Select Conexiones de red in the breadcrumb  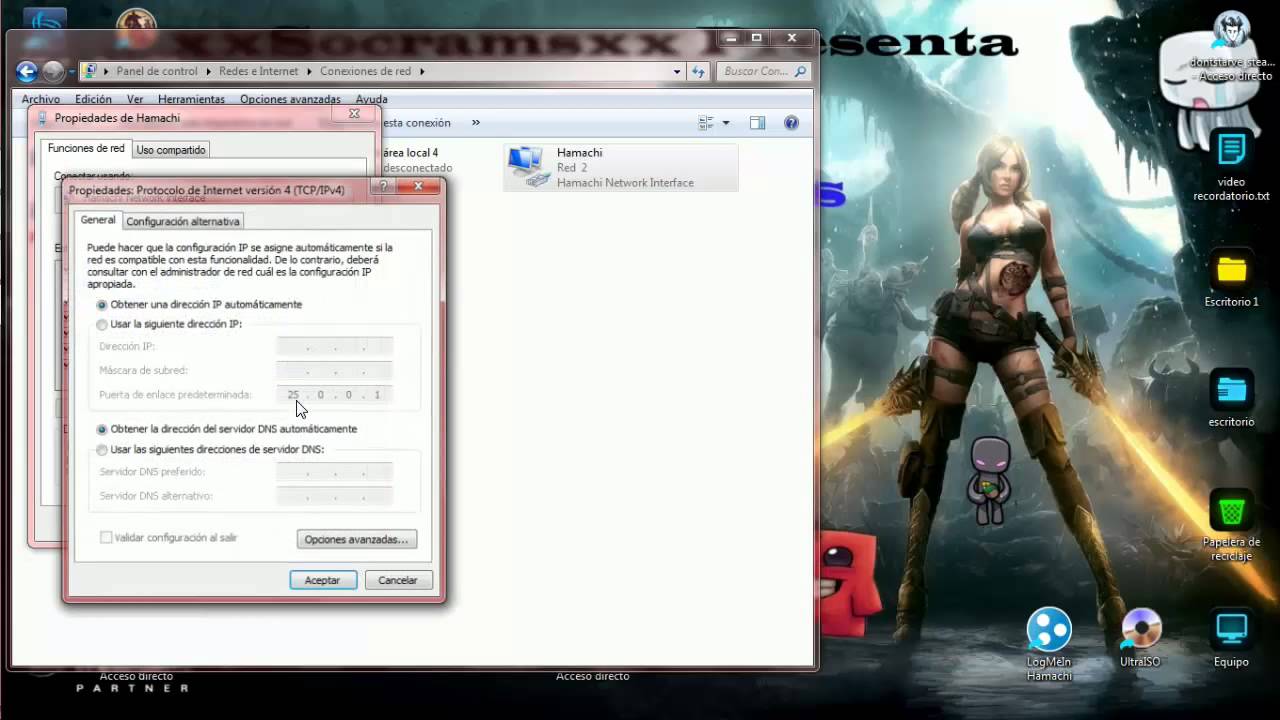pos(365,71)
